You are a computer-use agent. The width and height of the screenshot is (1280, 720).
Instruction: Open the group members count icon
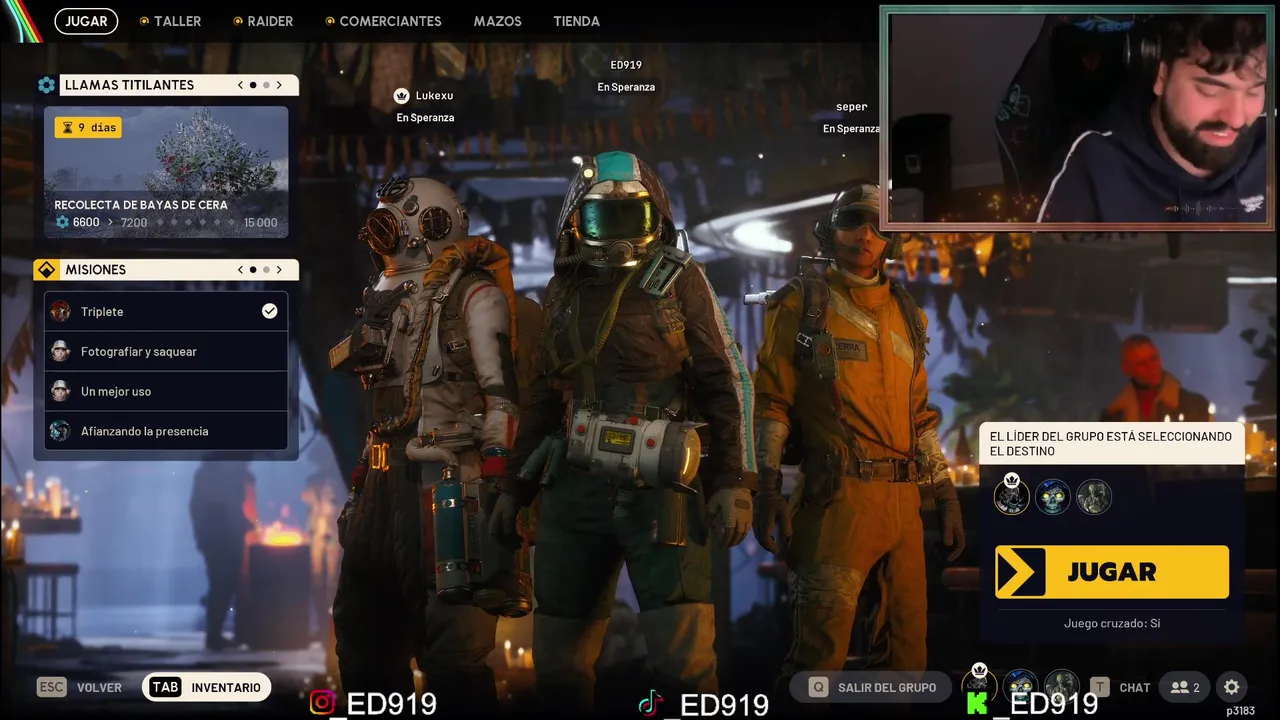(1185, 687)
